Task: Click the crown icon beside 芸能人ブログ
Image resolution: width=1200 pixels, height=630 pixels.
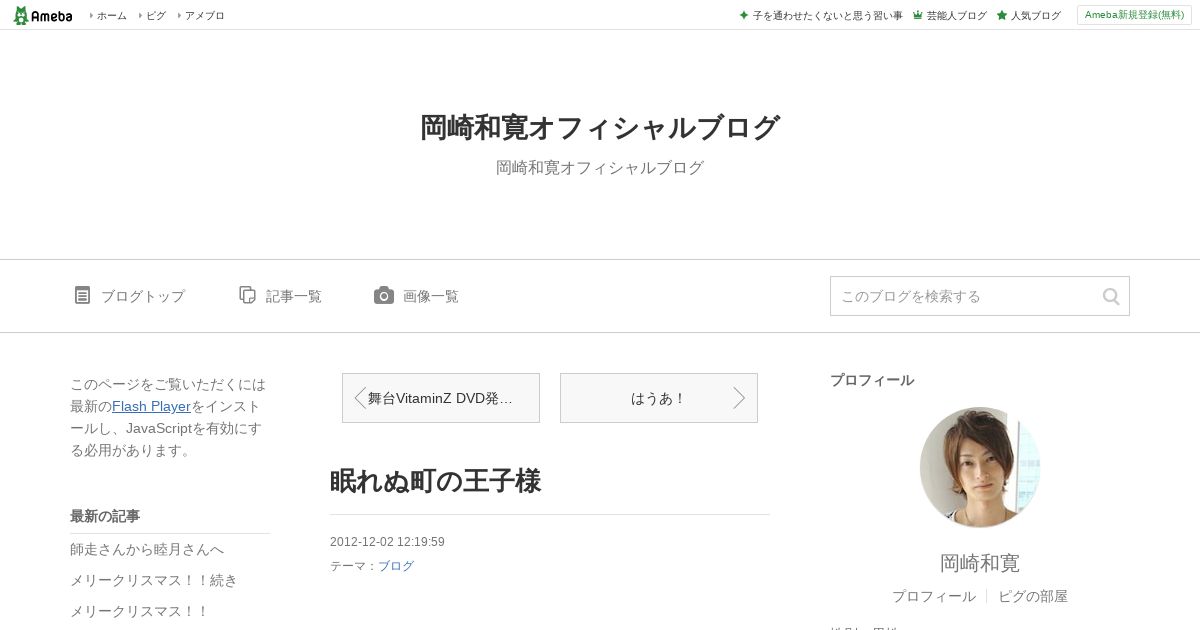Action: coord(917,16)
